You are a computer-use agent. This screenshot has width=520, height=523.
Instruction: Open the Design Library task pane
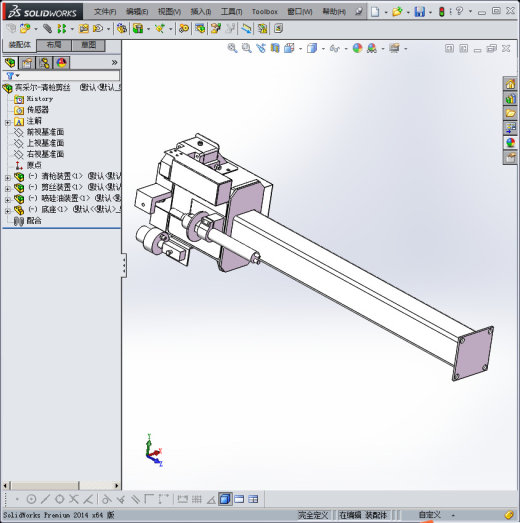pos(510,99)
